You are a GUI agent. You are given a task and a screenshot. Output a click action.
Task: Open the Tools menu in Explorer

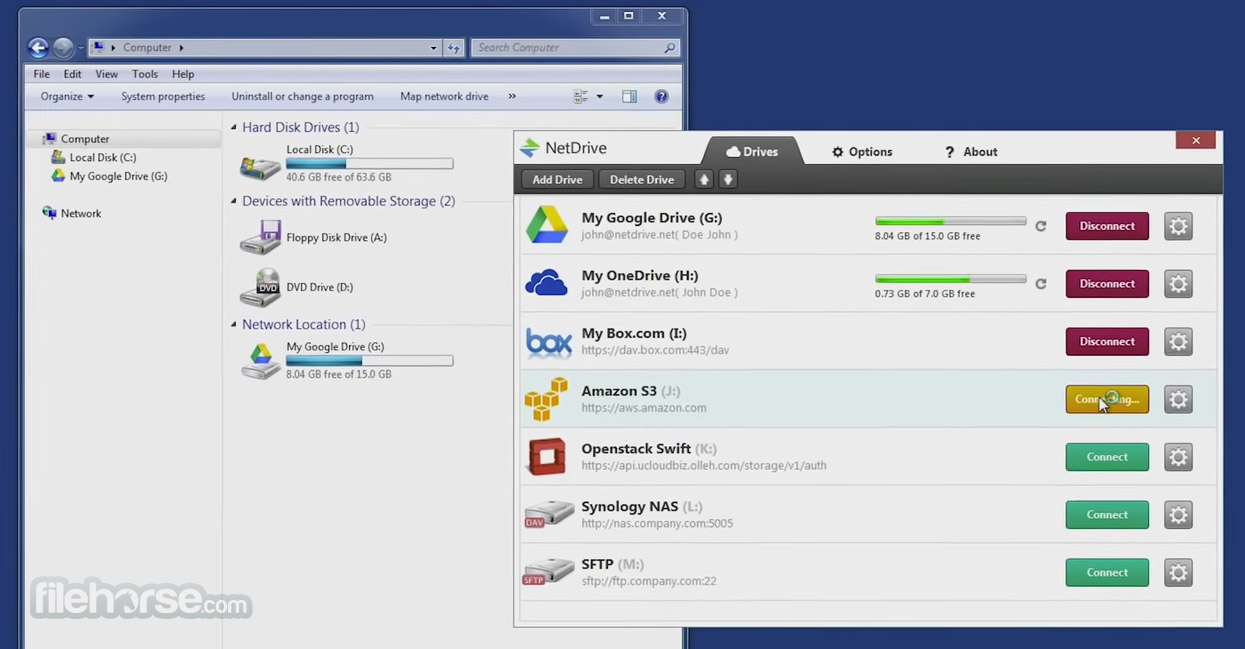tap(145, 74)
